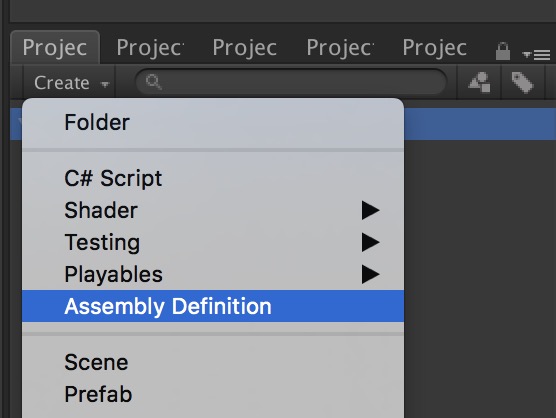
Task: Activate the fourth Project tab
Action: 340,47
